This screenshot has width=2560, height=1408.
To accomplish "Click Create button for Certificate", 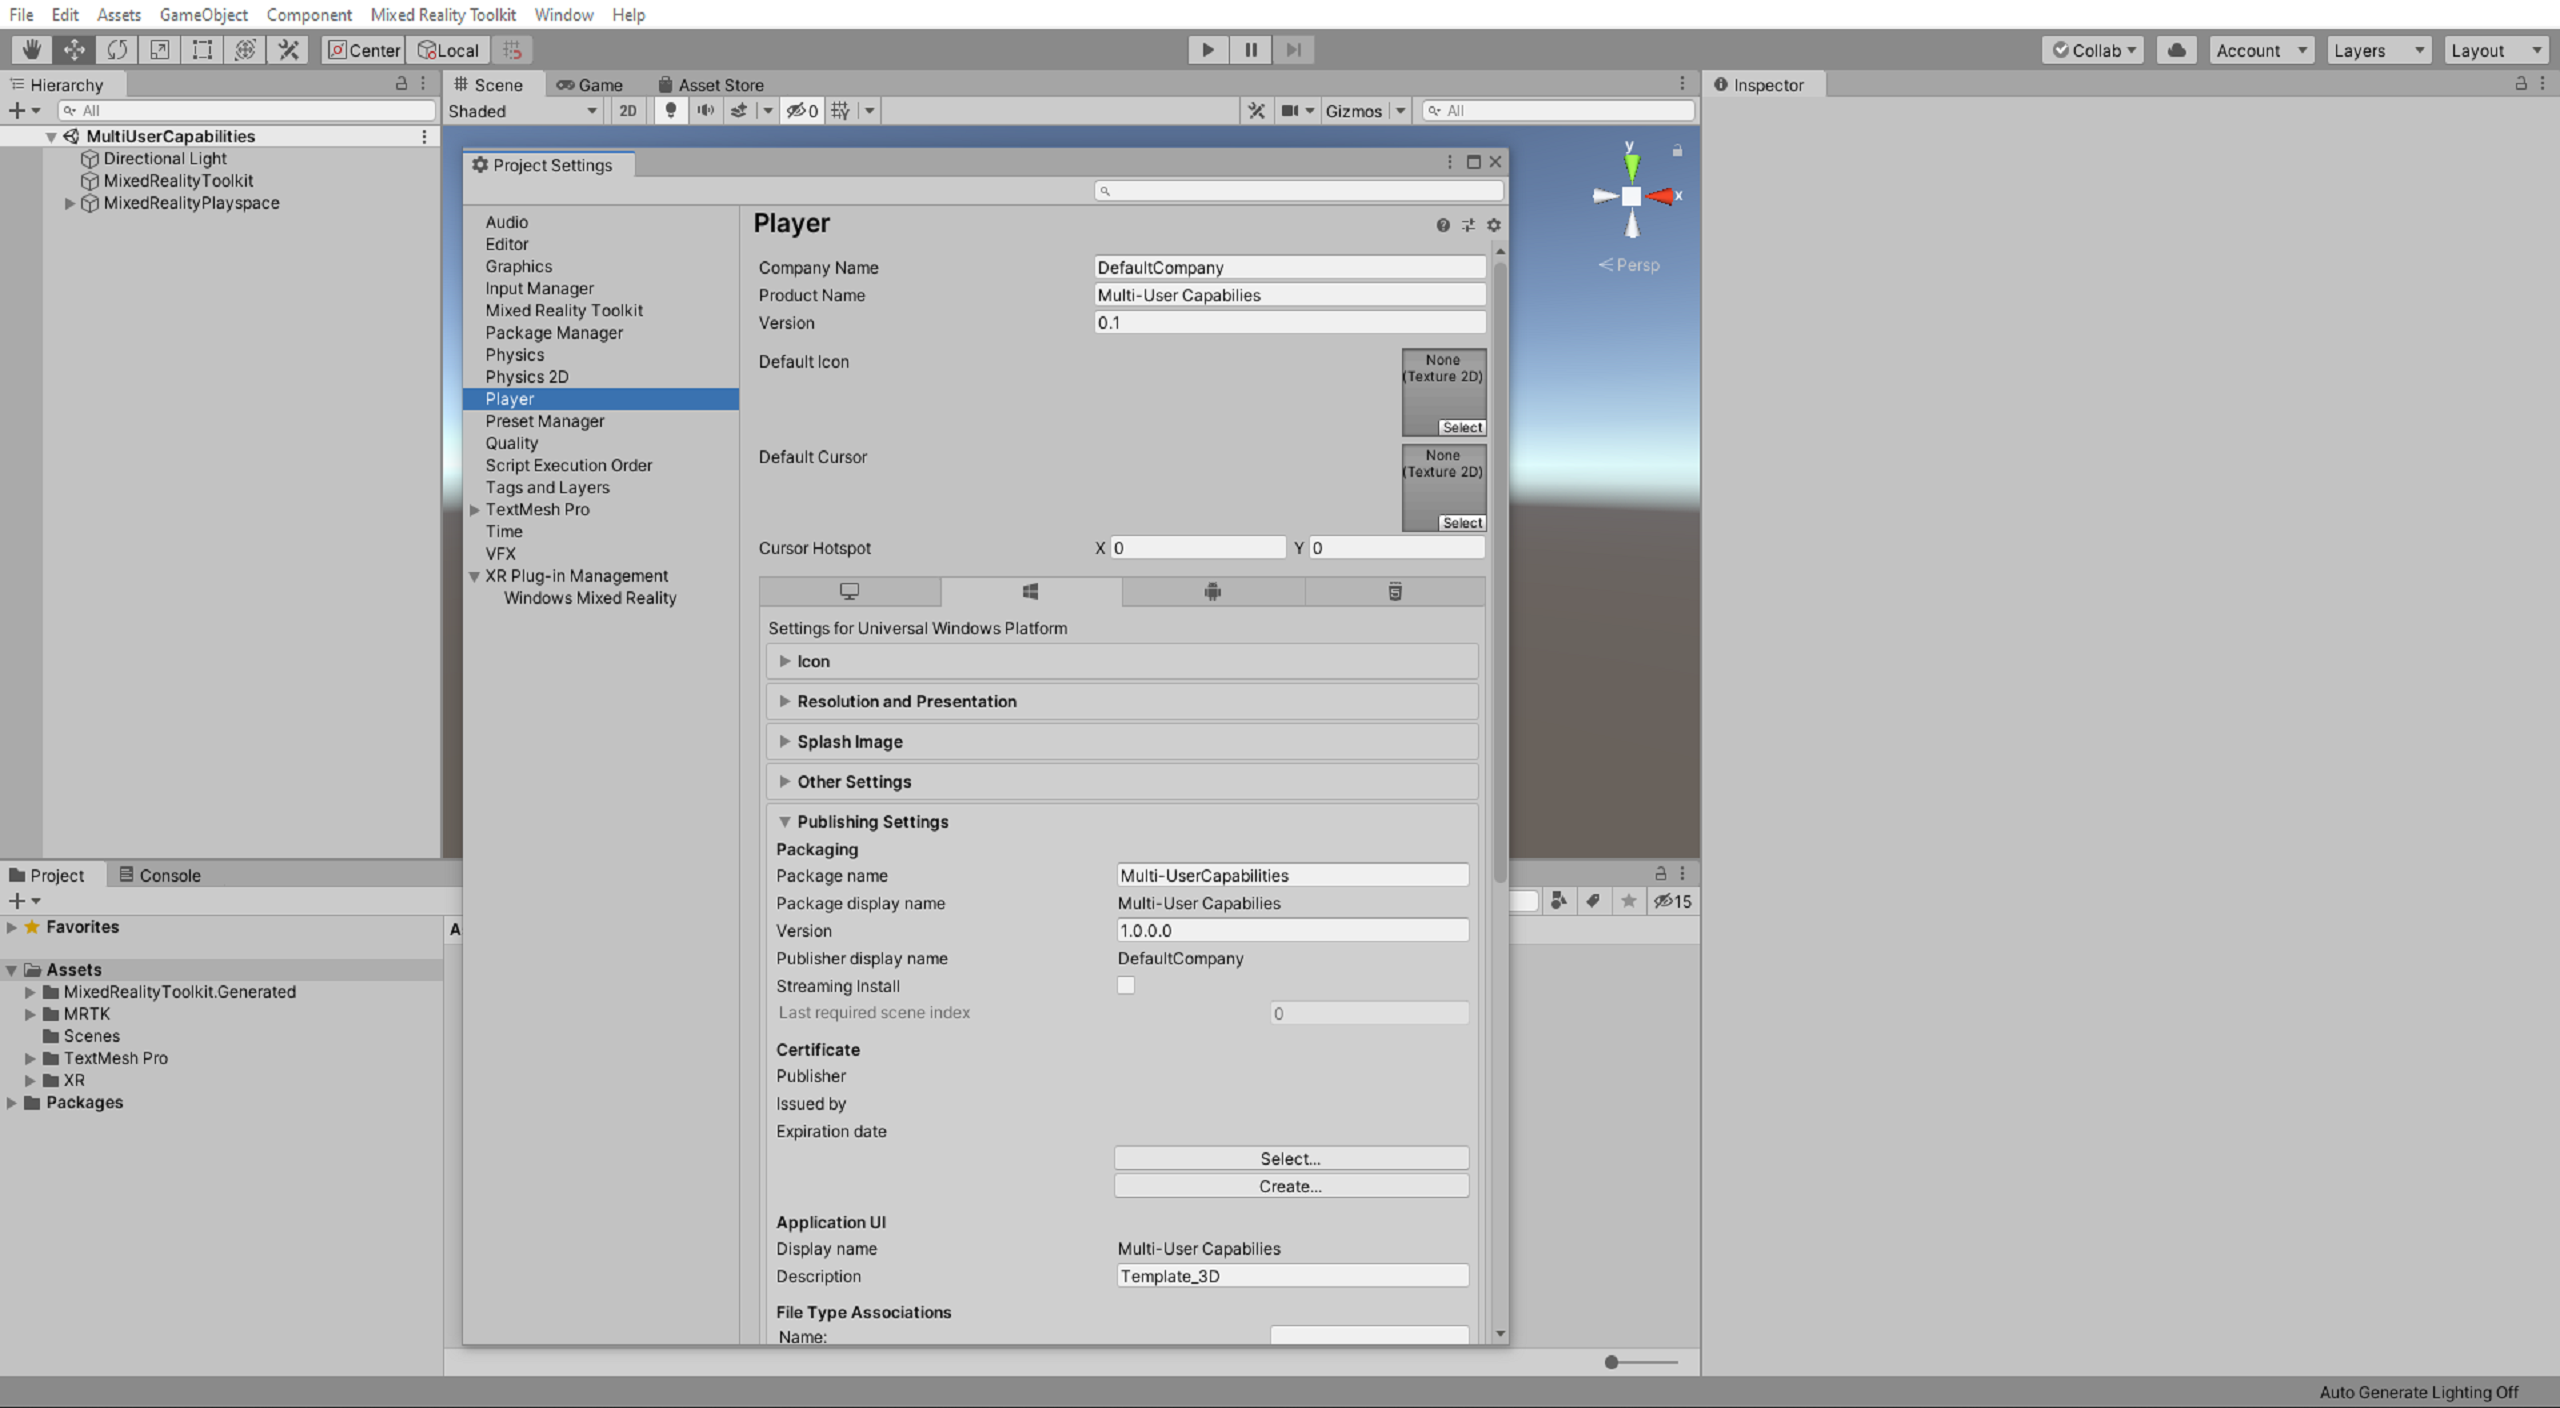I will coord(1290,1184).
